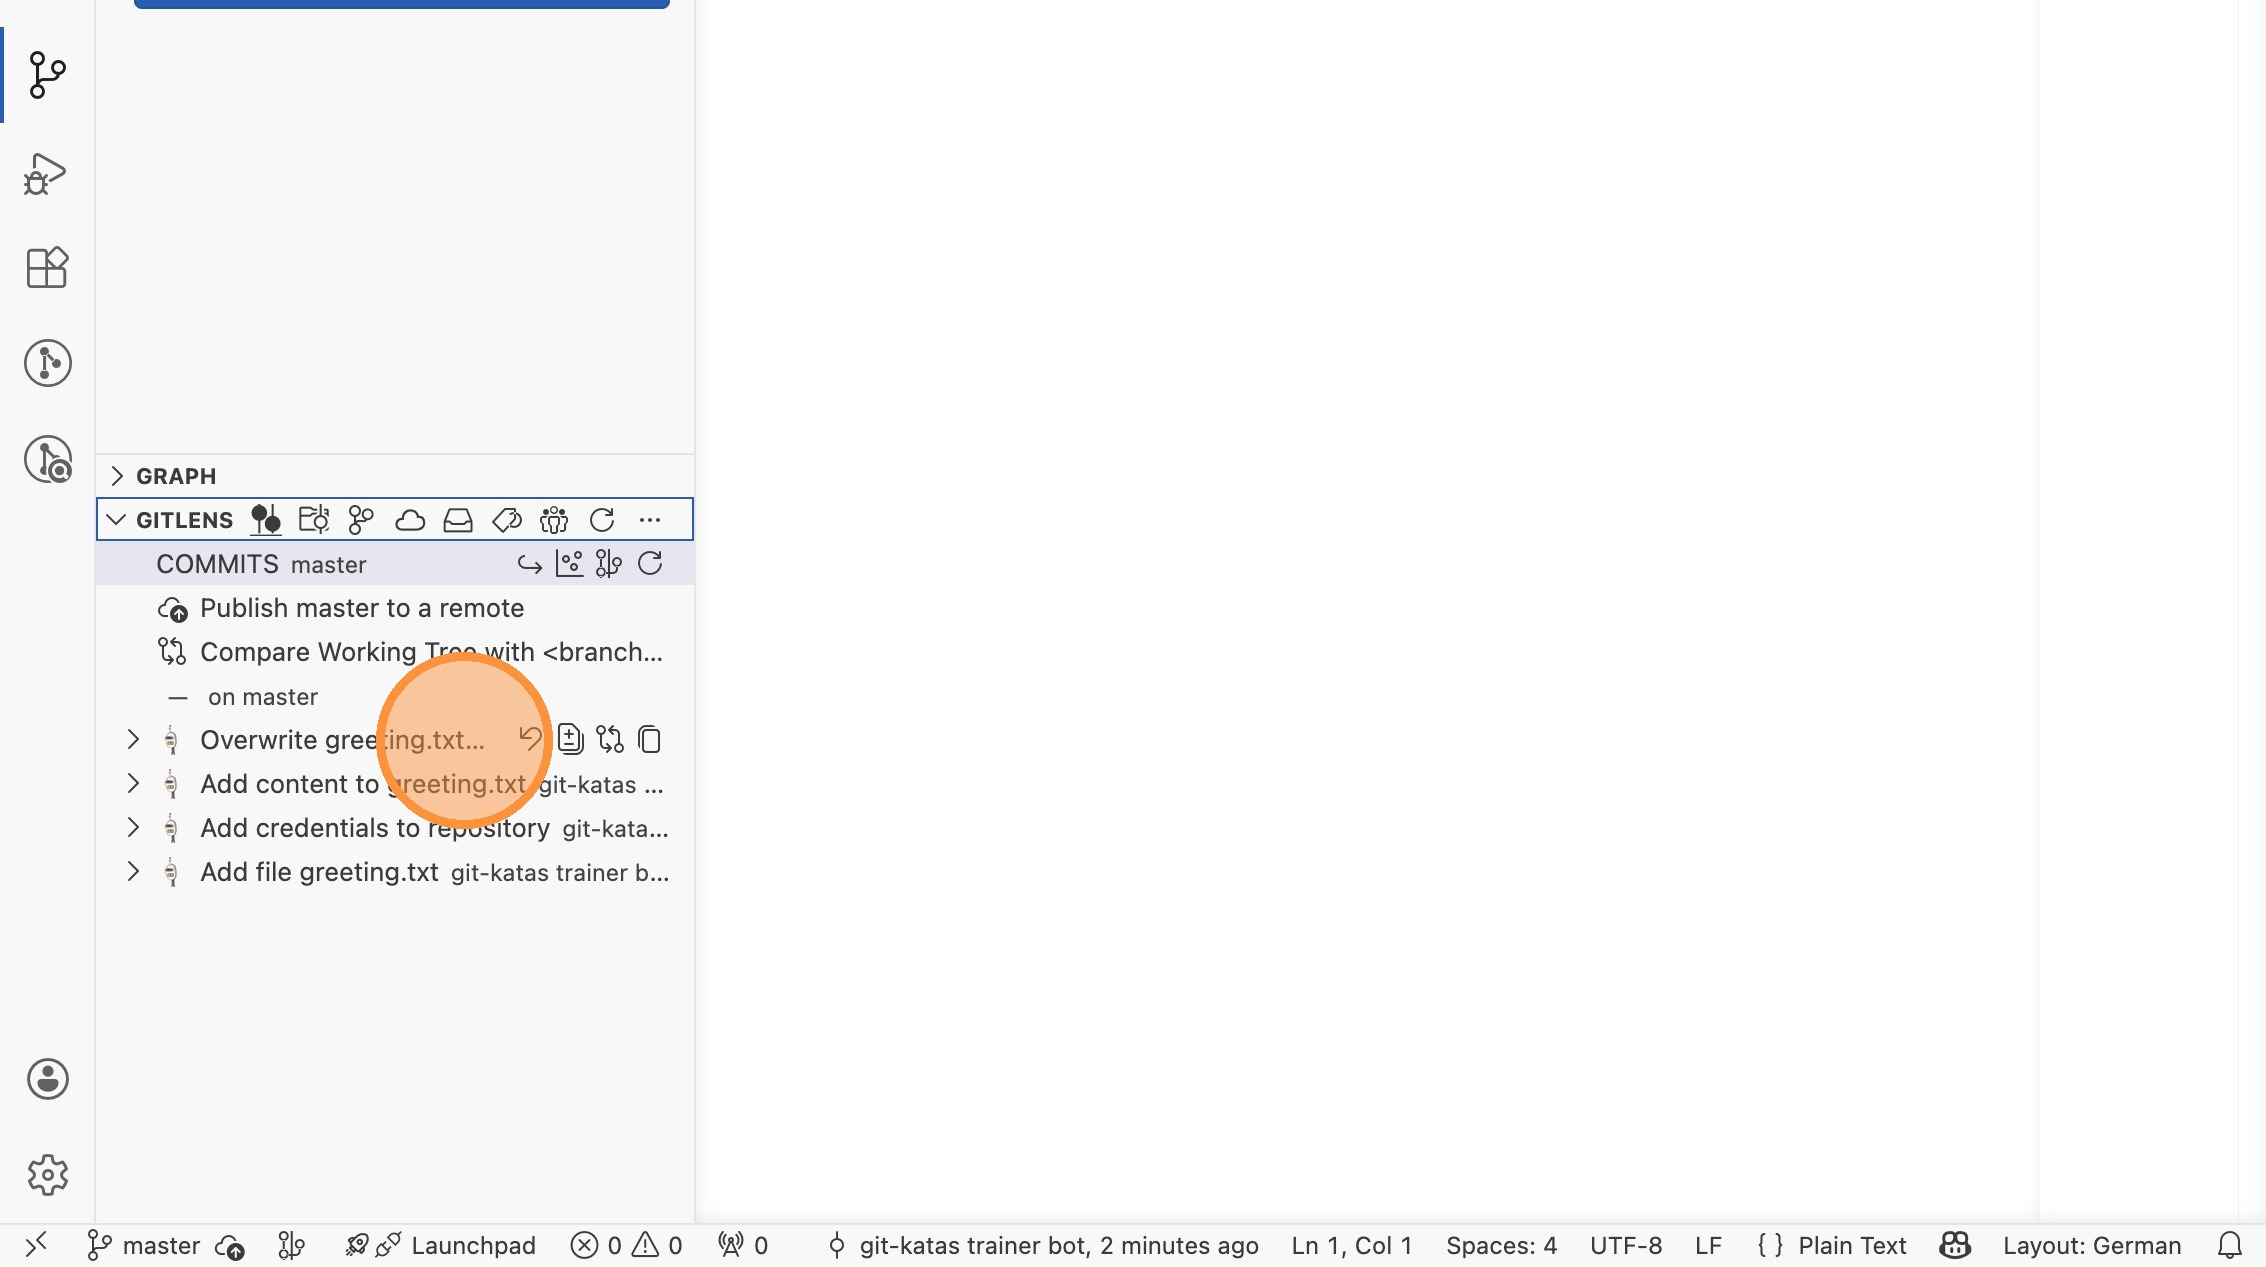The width and height of the screenshot is (2266, 1267).
Task: Click Publish master to a remote
Action: point(361,608)
